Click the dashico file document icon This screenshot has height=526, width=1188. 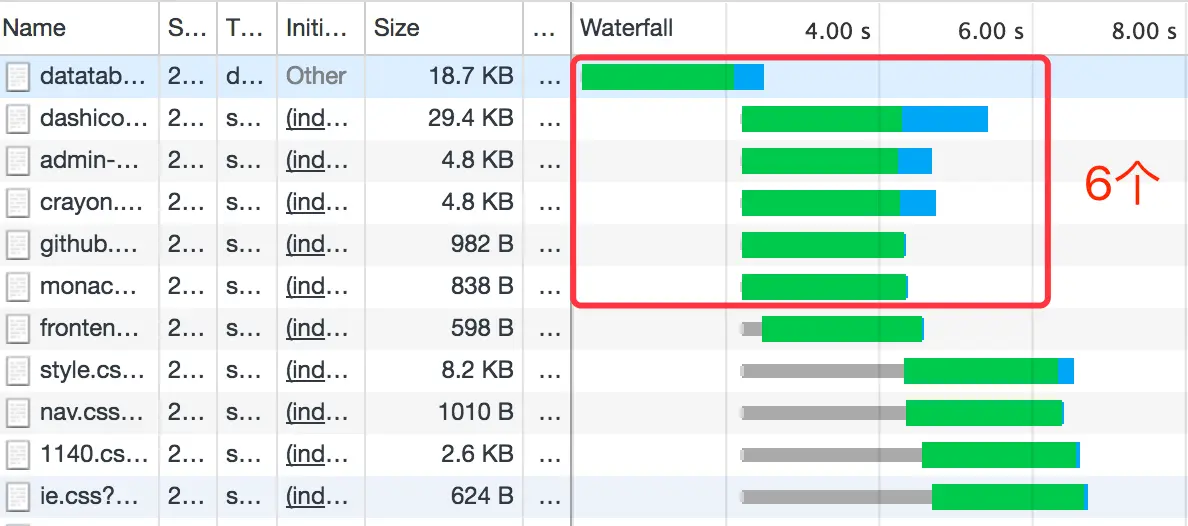tap(18, 119)
